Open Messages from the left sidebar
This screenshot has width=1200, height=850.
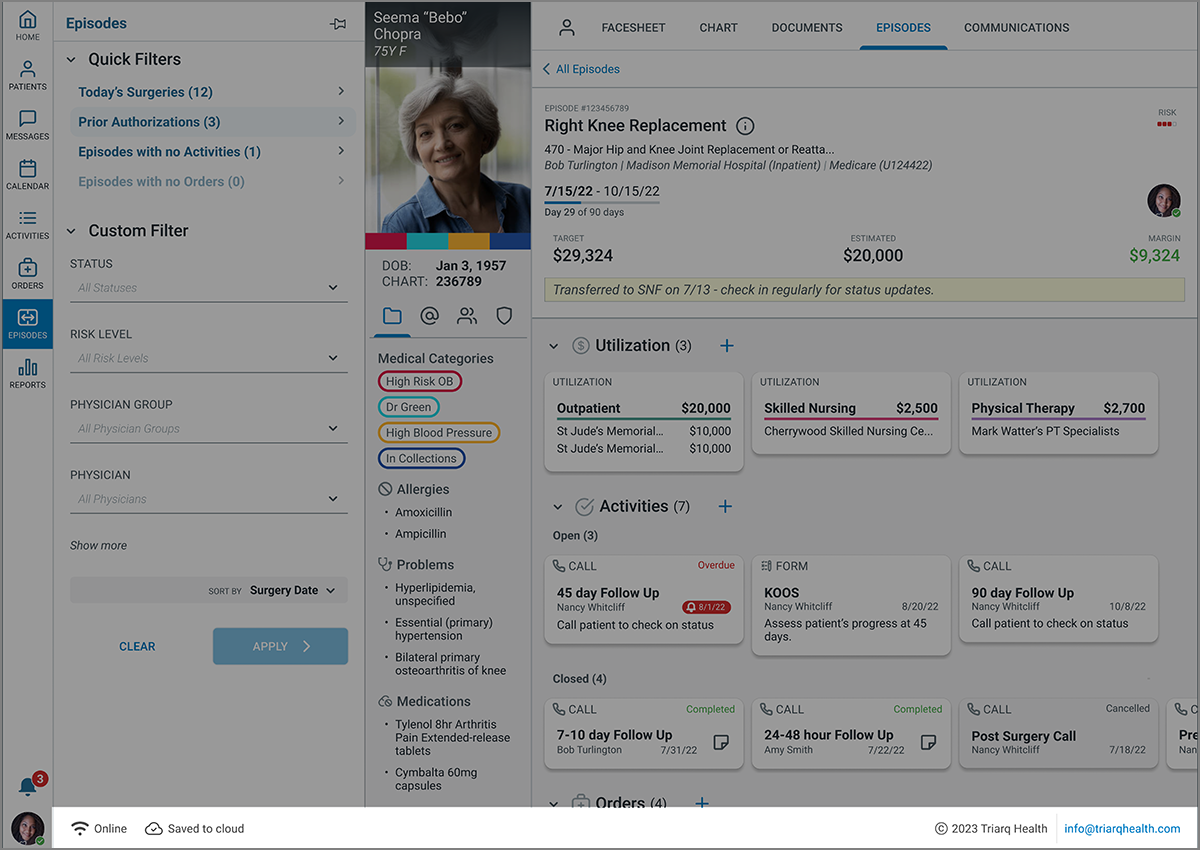tap(27, 125)
